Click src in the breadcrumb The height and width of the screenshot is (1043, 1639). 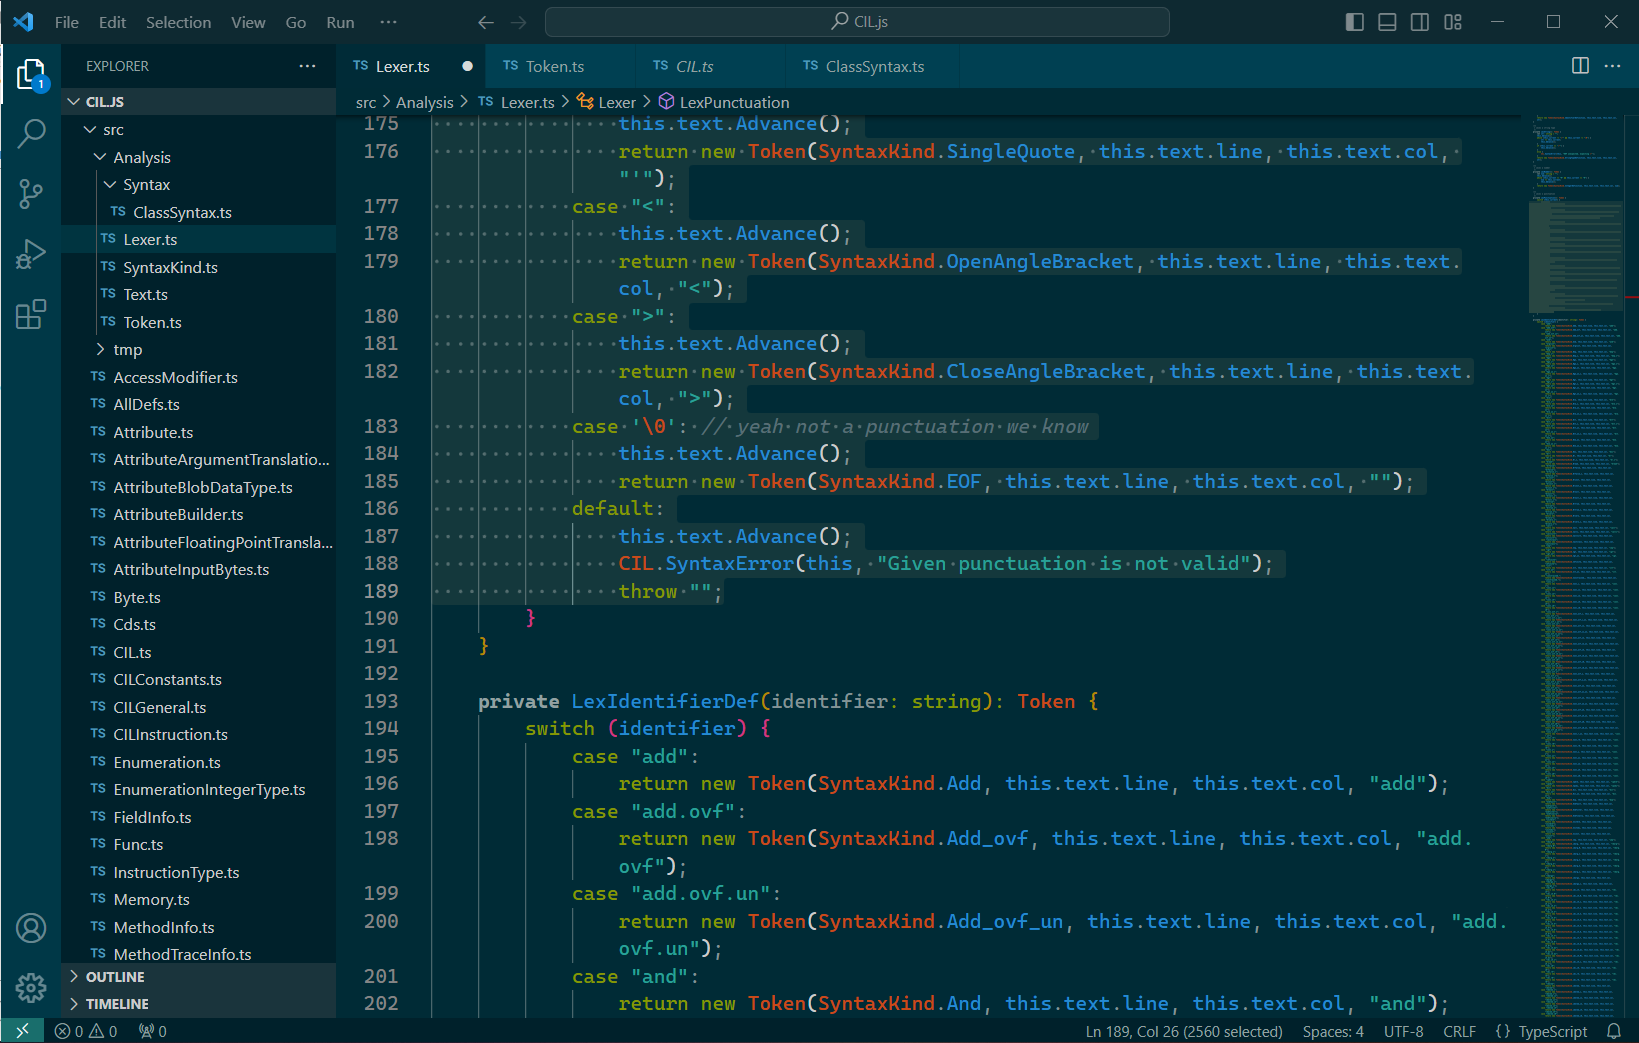pos(366,102)
